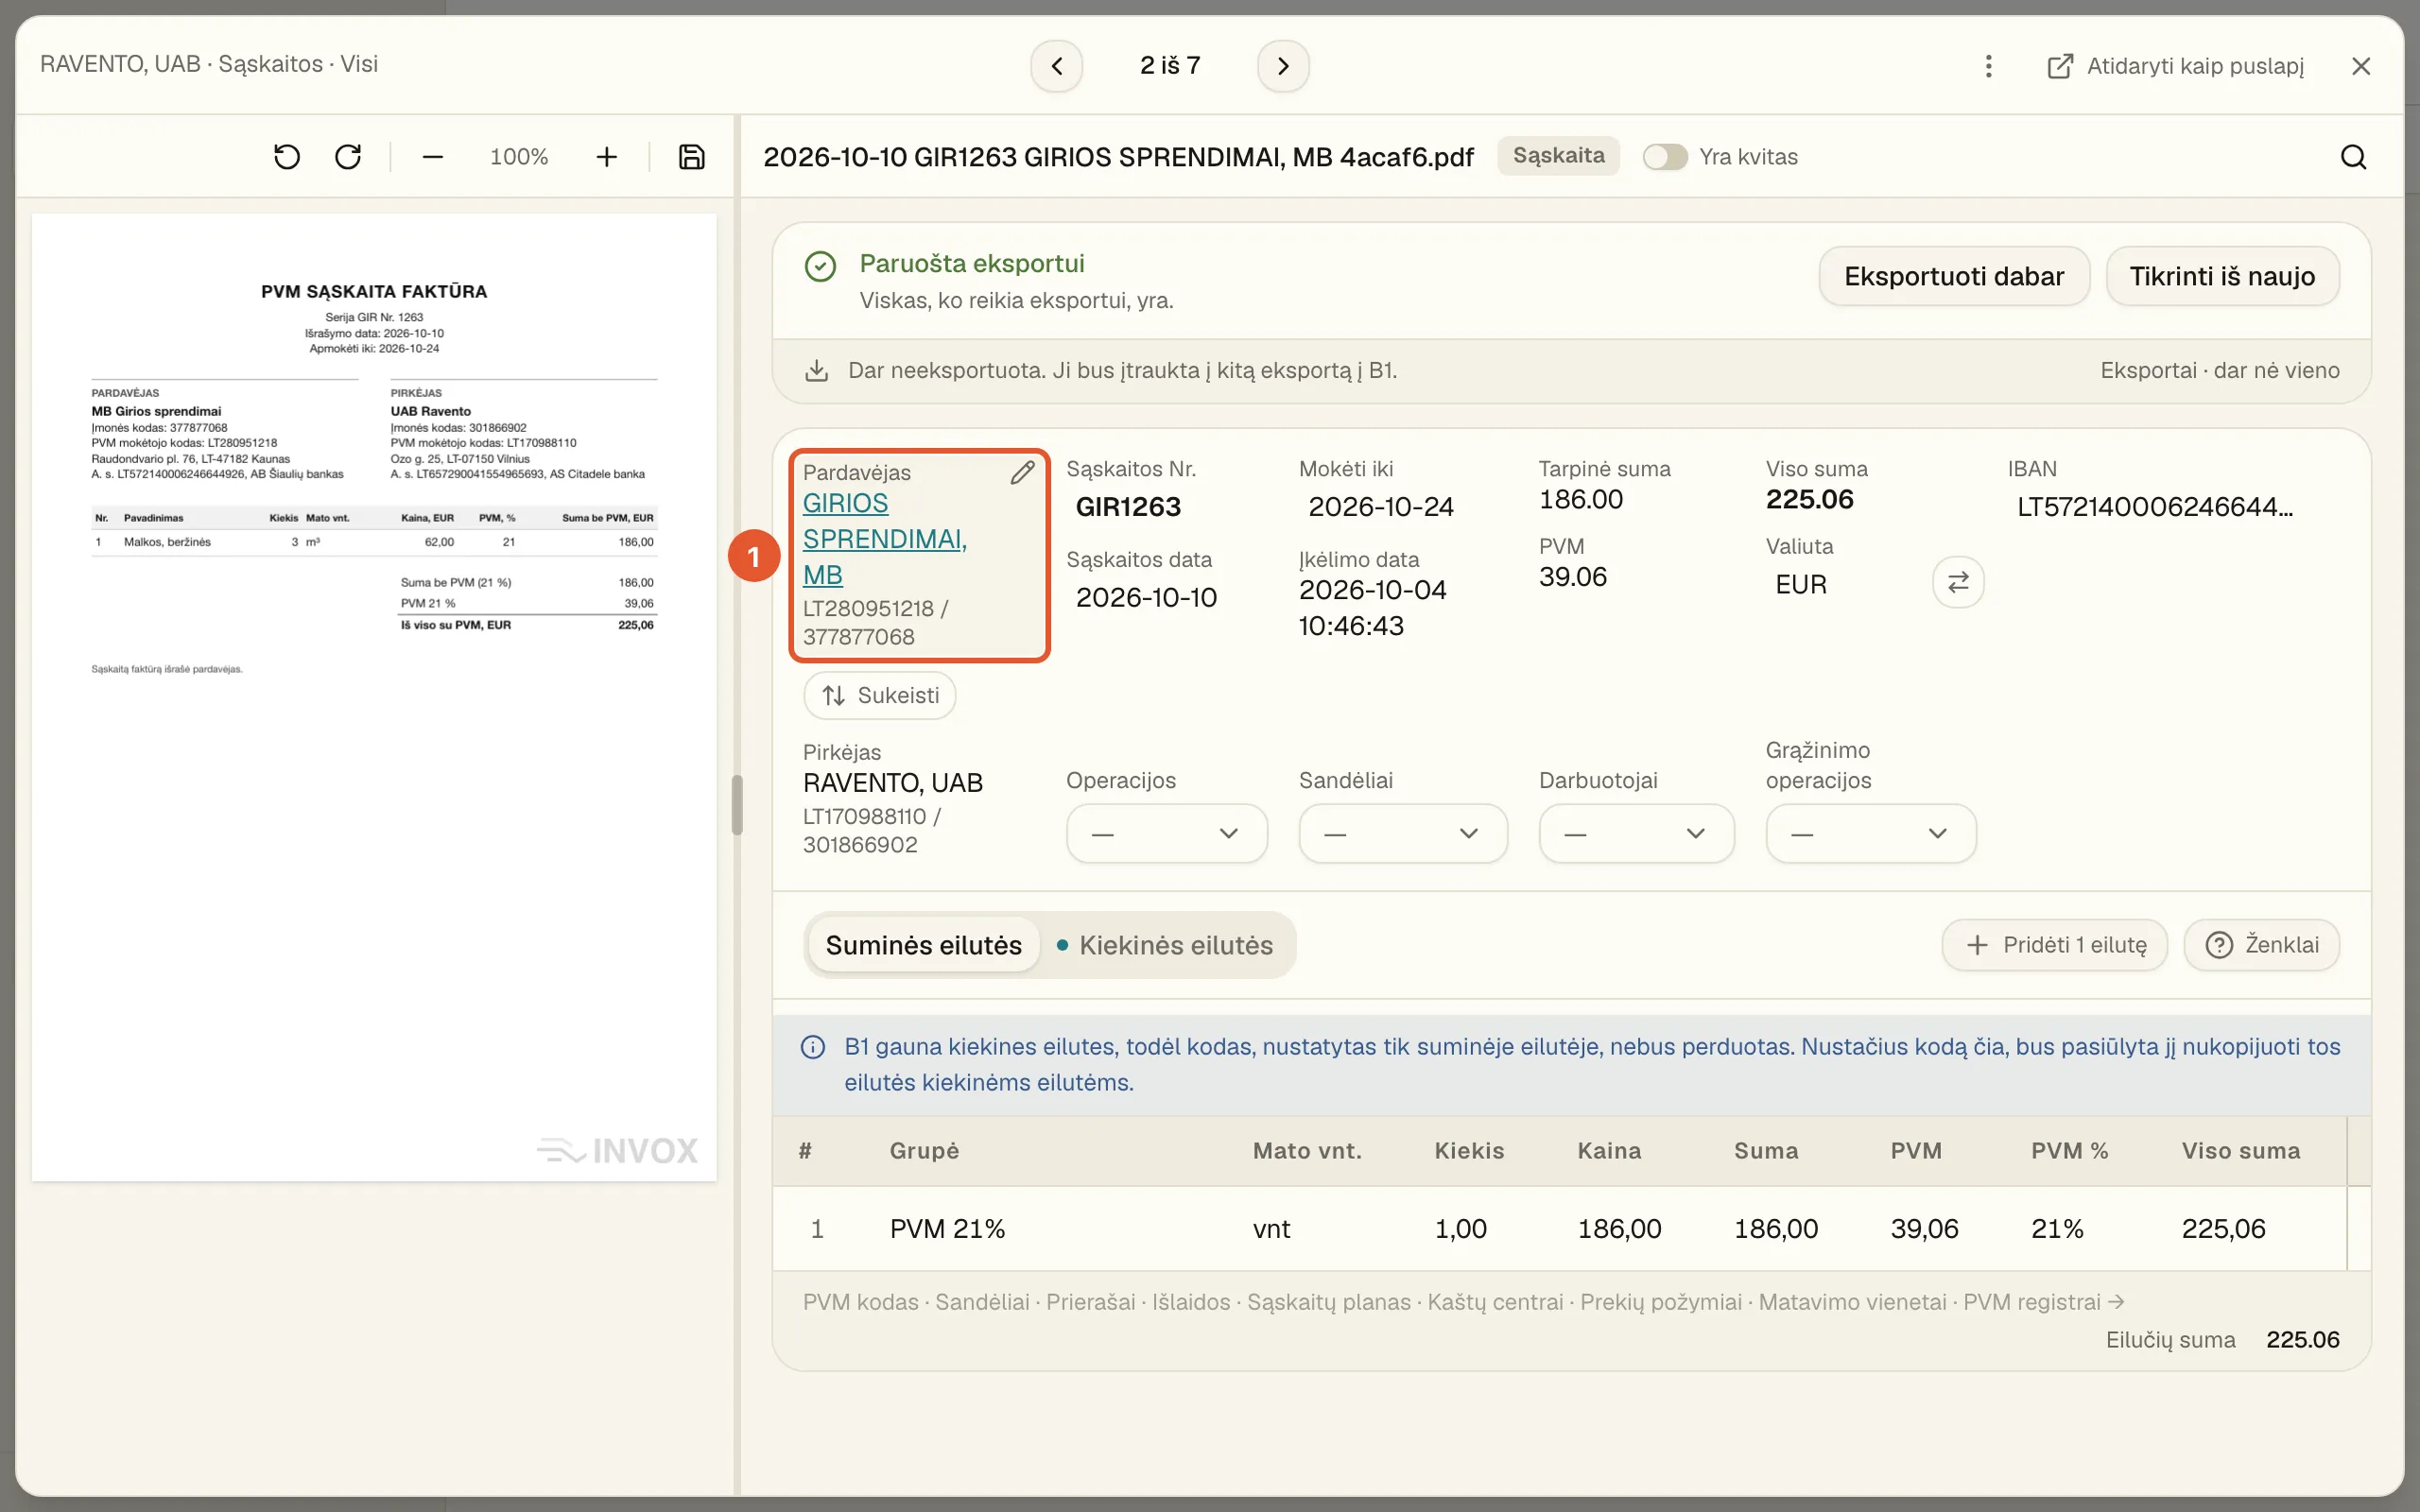Swap currency with the exchange arrows icon
This screenshot has width=2420, height=1512.
click(x=1958, y=582)
